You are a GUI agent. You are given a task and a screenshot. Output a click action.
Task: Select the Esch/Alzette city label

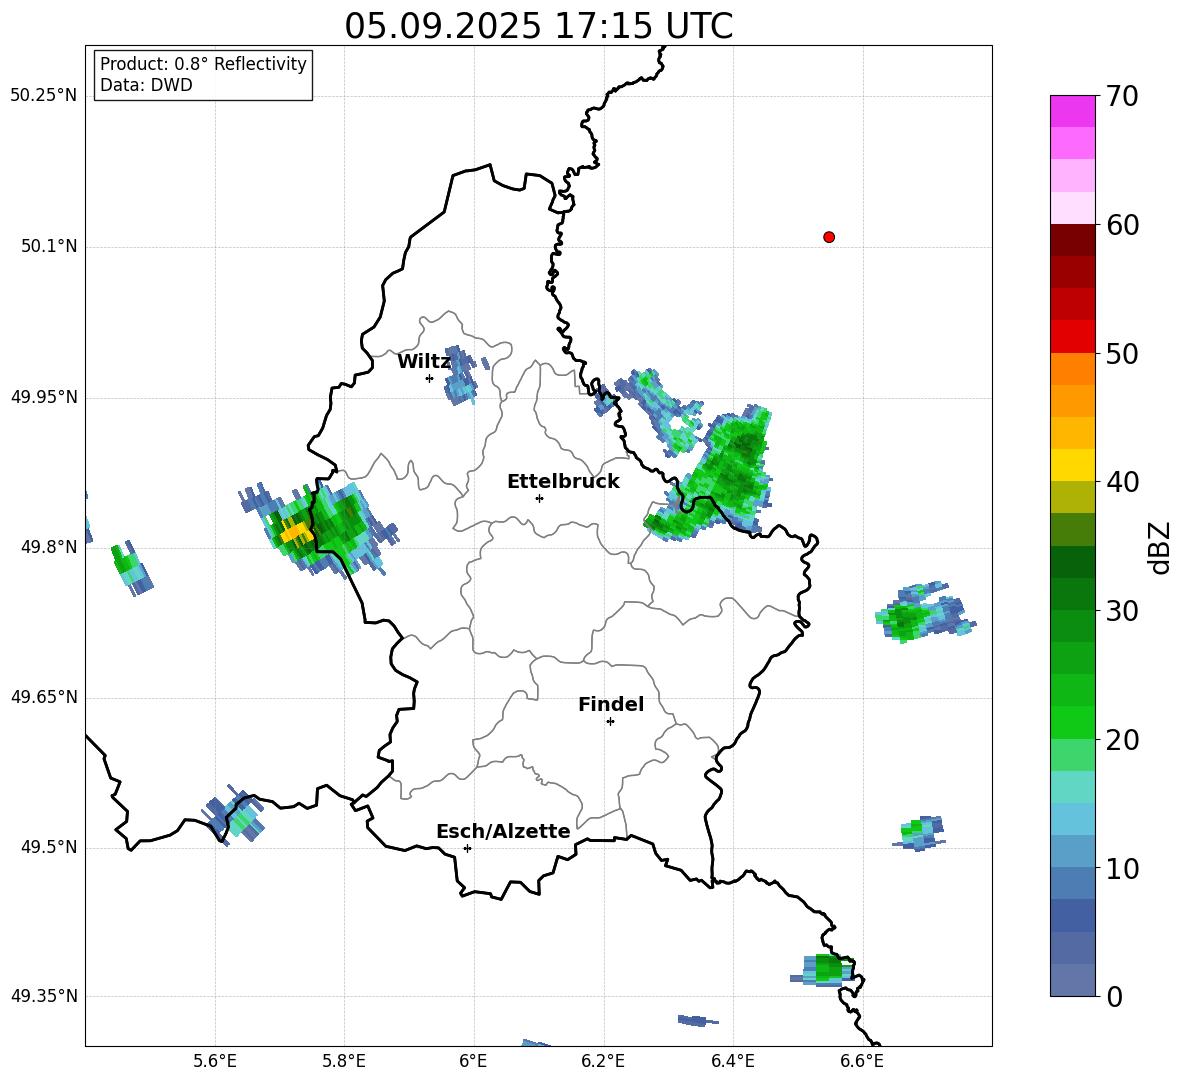click(x=503, y=831)
